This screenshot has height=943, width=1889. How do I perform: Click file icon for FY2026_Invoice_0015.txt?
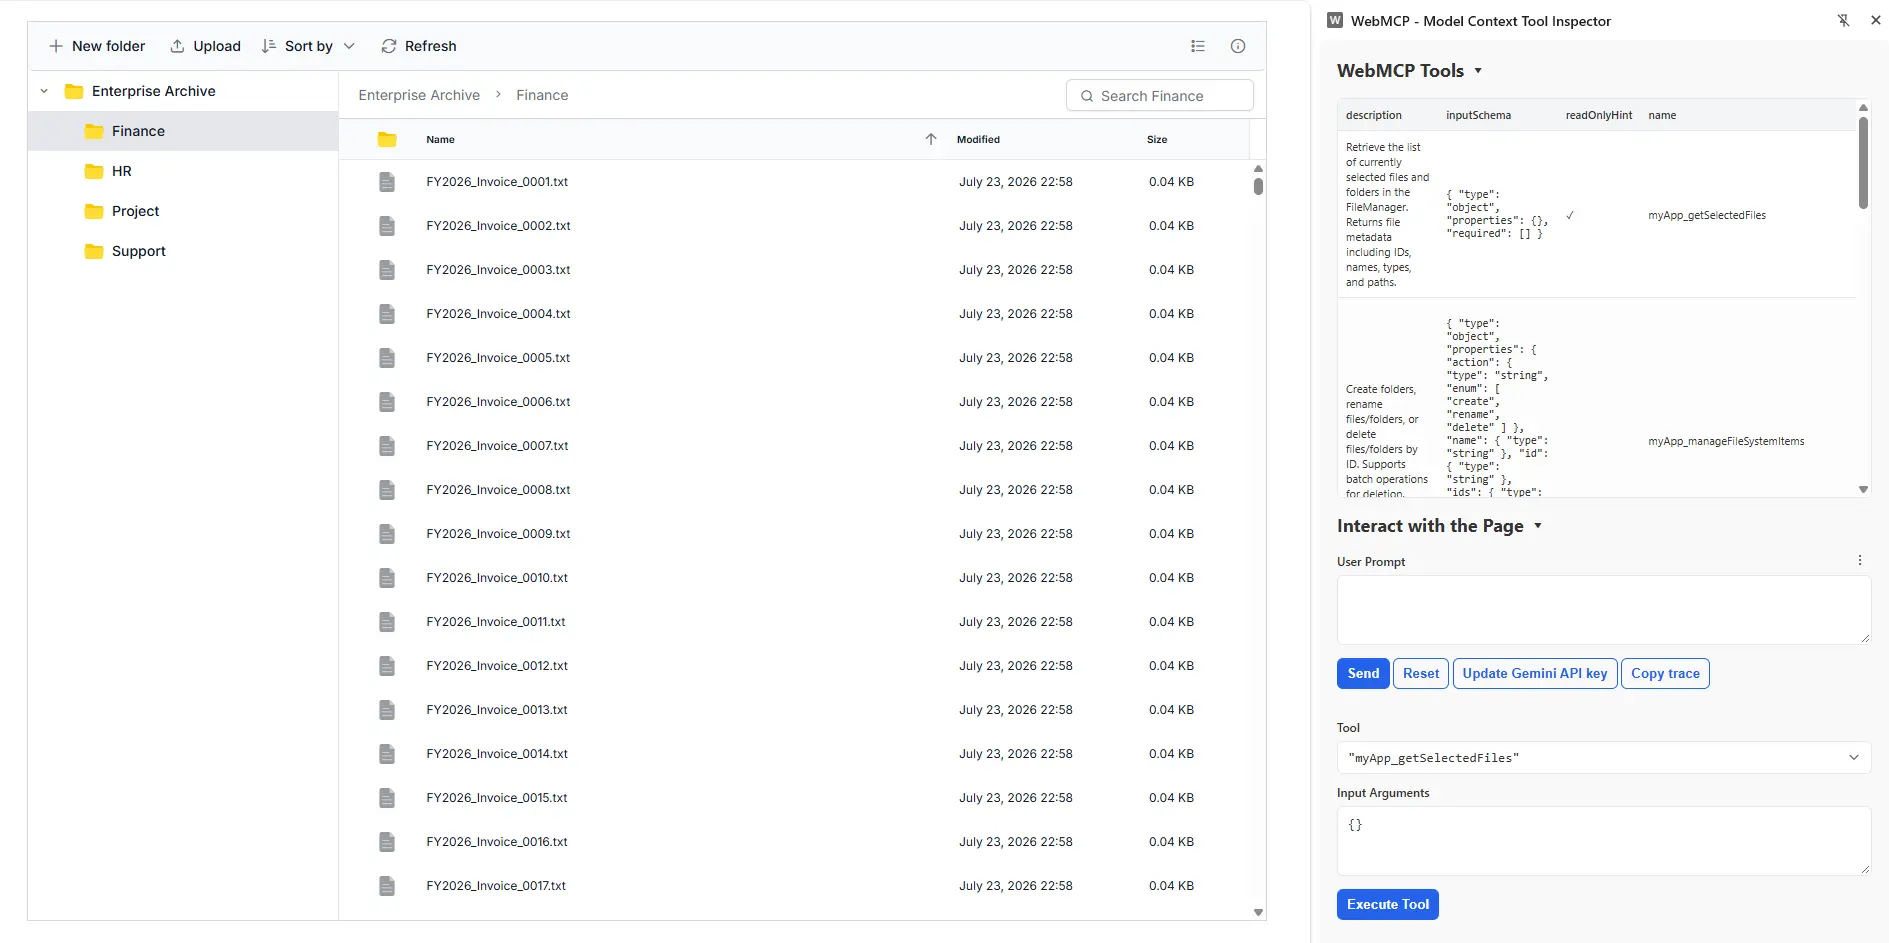click(x=387, y=798)
